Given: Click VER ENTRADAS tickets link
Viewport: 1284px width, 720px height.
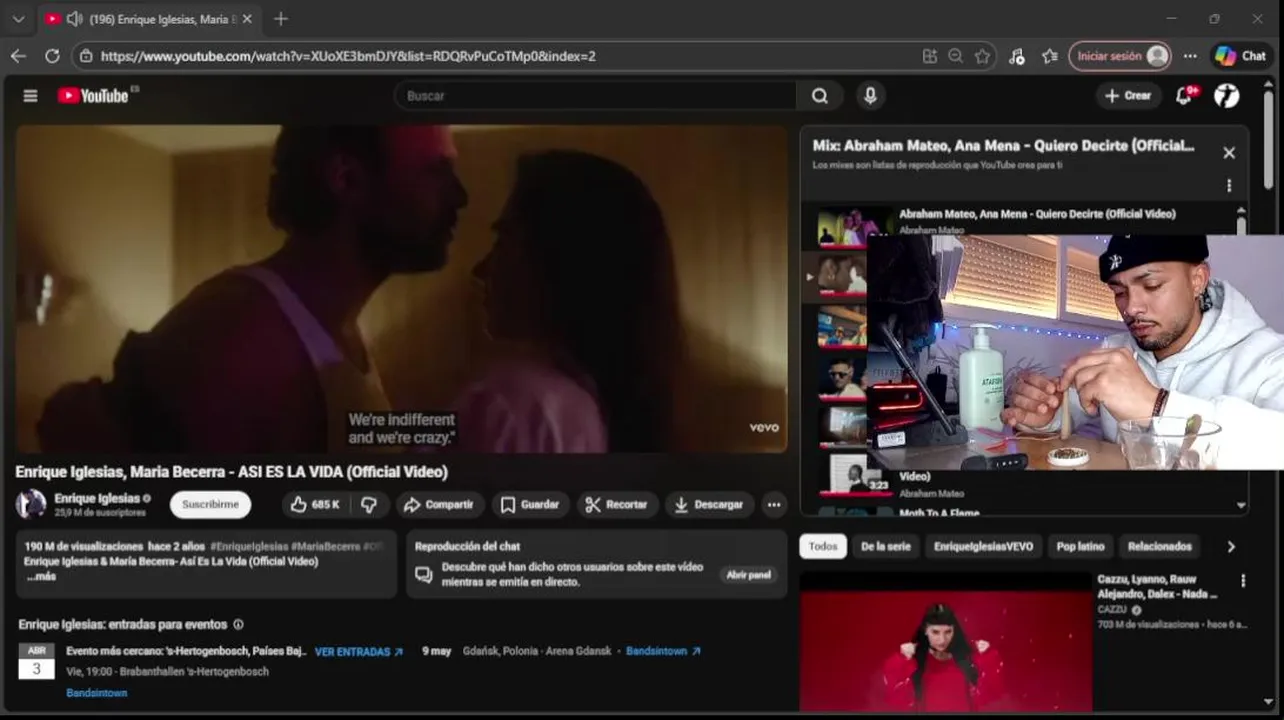Looking at the screenshot, I should [x=359, y=652].
